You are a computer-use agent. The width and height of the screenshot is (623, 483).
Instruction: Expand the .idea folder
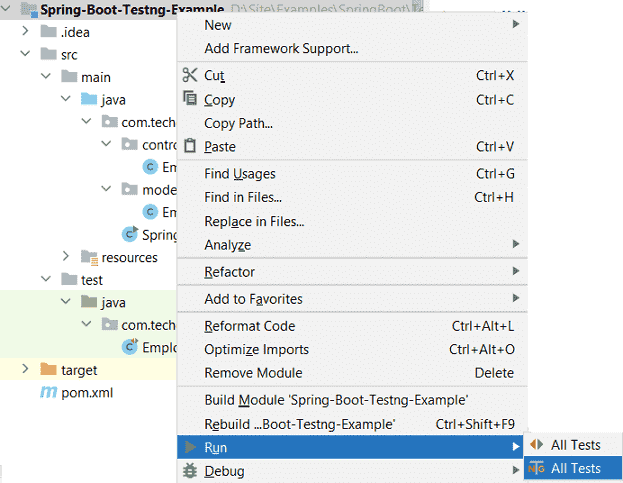[x=25, y=31]
